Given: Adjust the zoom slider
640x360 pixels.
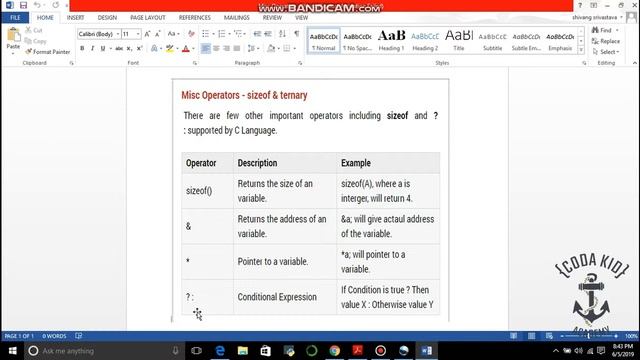Looking at the screenshot, I should click(589, 336).
